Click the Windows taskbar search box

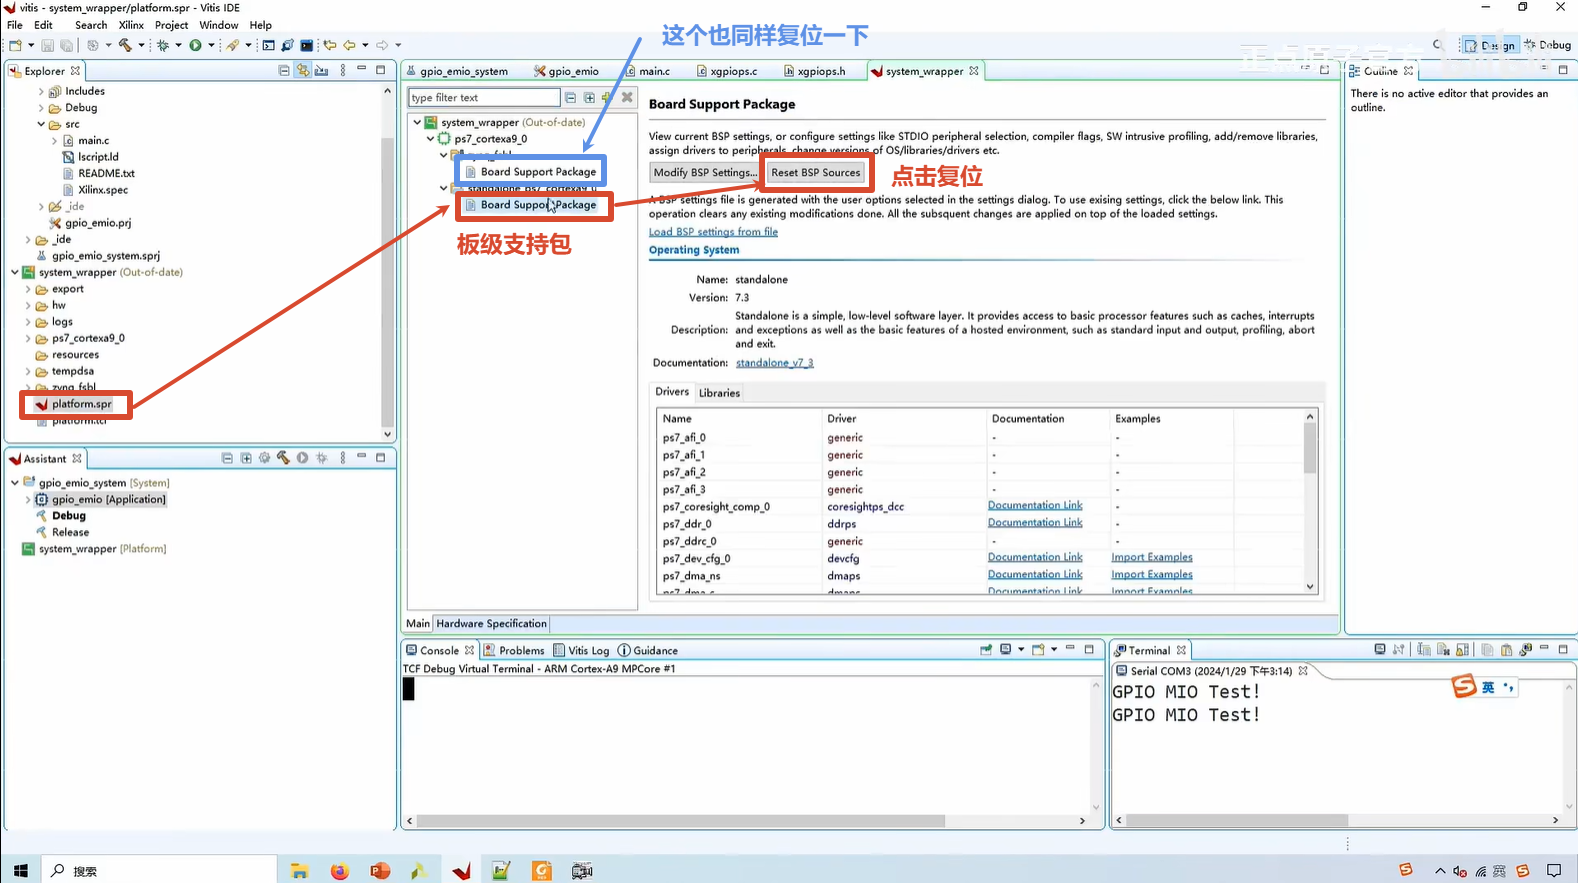click(x=160, y=871)
